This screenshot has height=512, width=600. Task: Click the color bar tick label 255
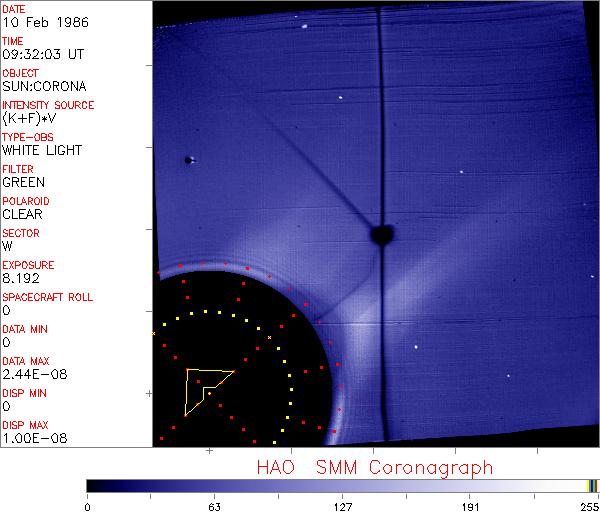click(x=590, y=507)
